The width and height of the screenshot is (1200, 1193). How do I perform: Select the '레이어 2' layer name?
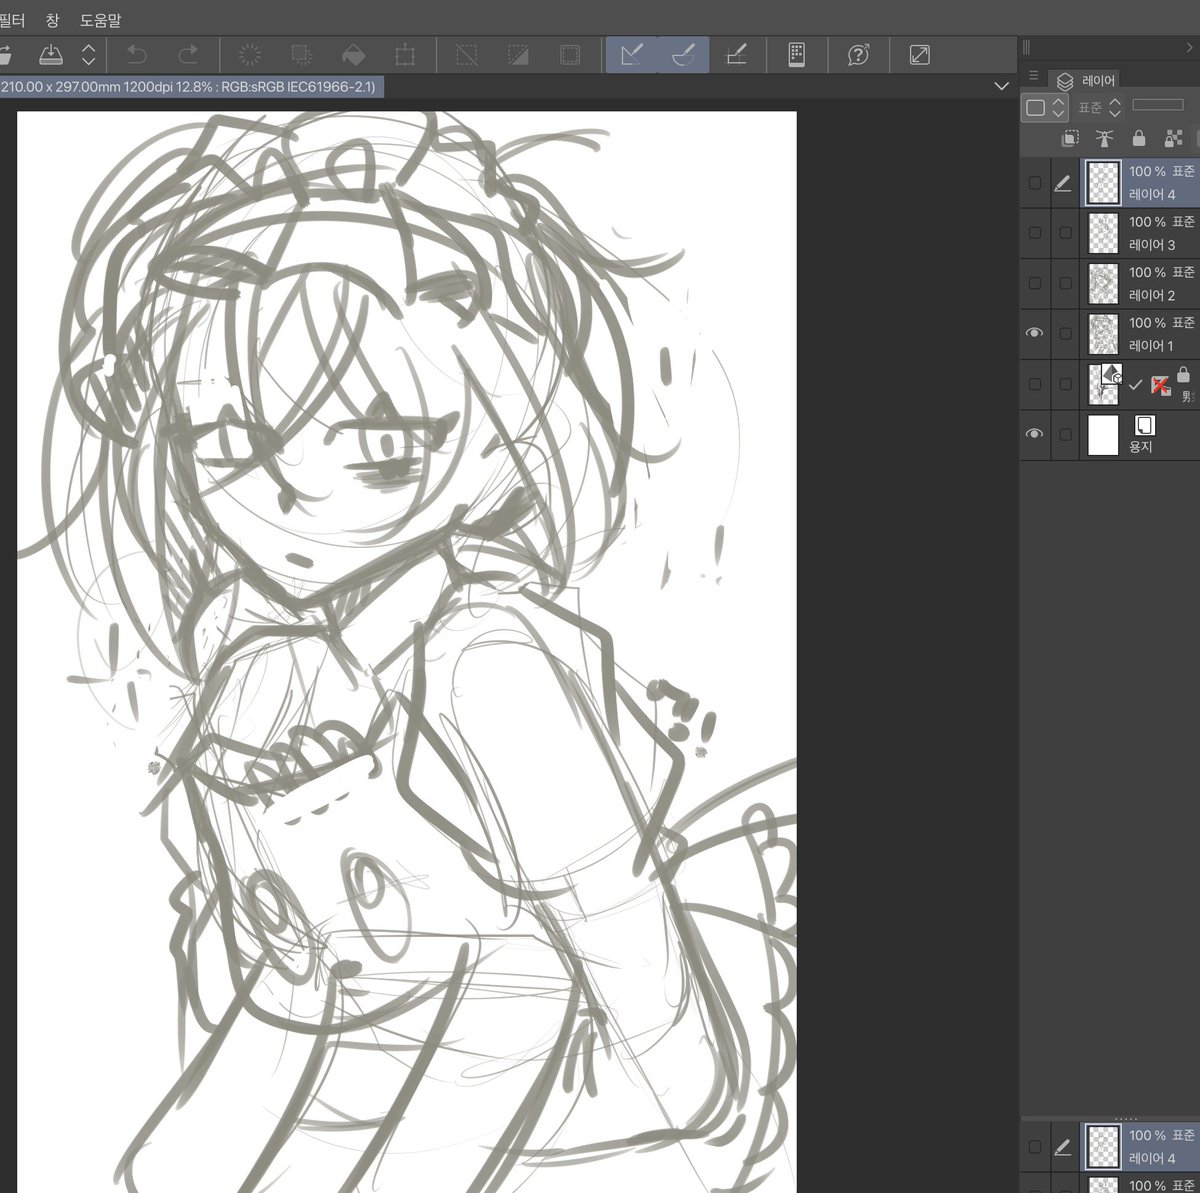click(1152, 295)
